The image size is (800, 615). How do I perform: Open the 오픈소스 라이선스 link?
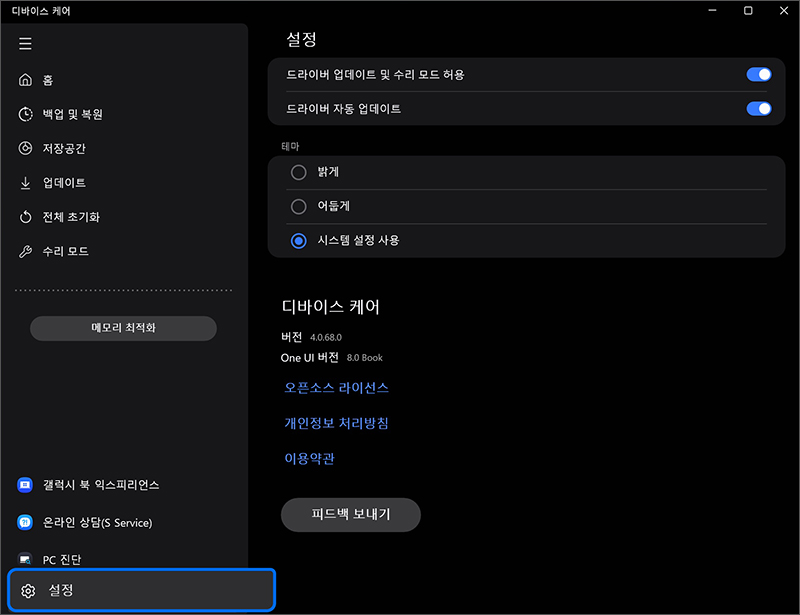tap(335, 388)
